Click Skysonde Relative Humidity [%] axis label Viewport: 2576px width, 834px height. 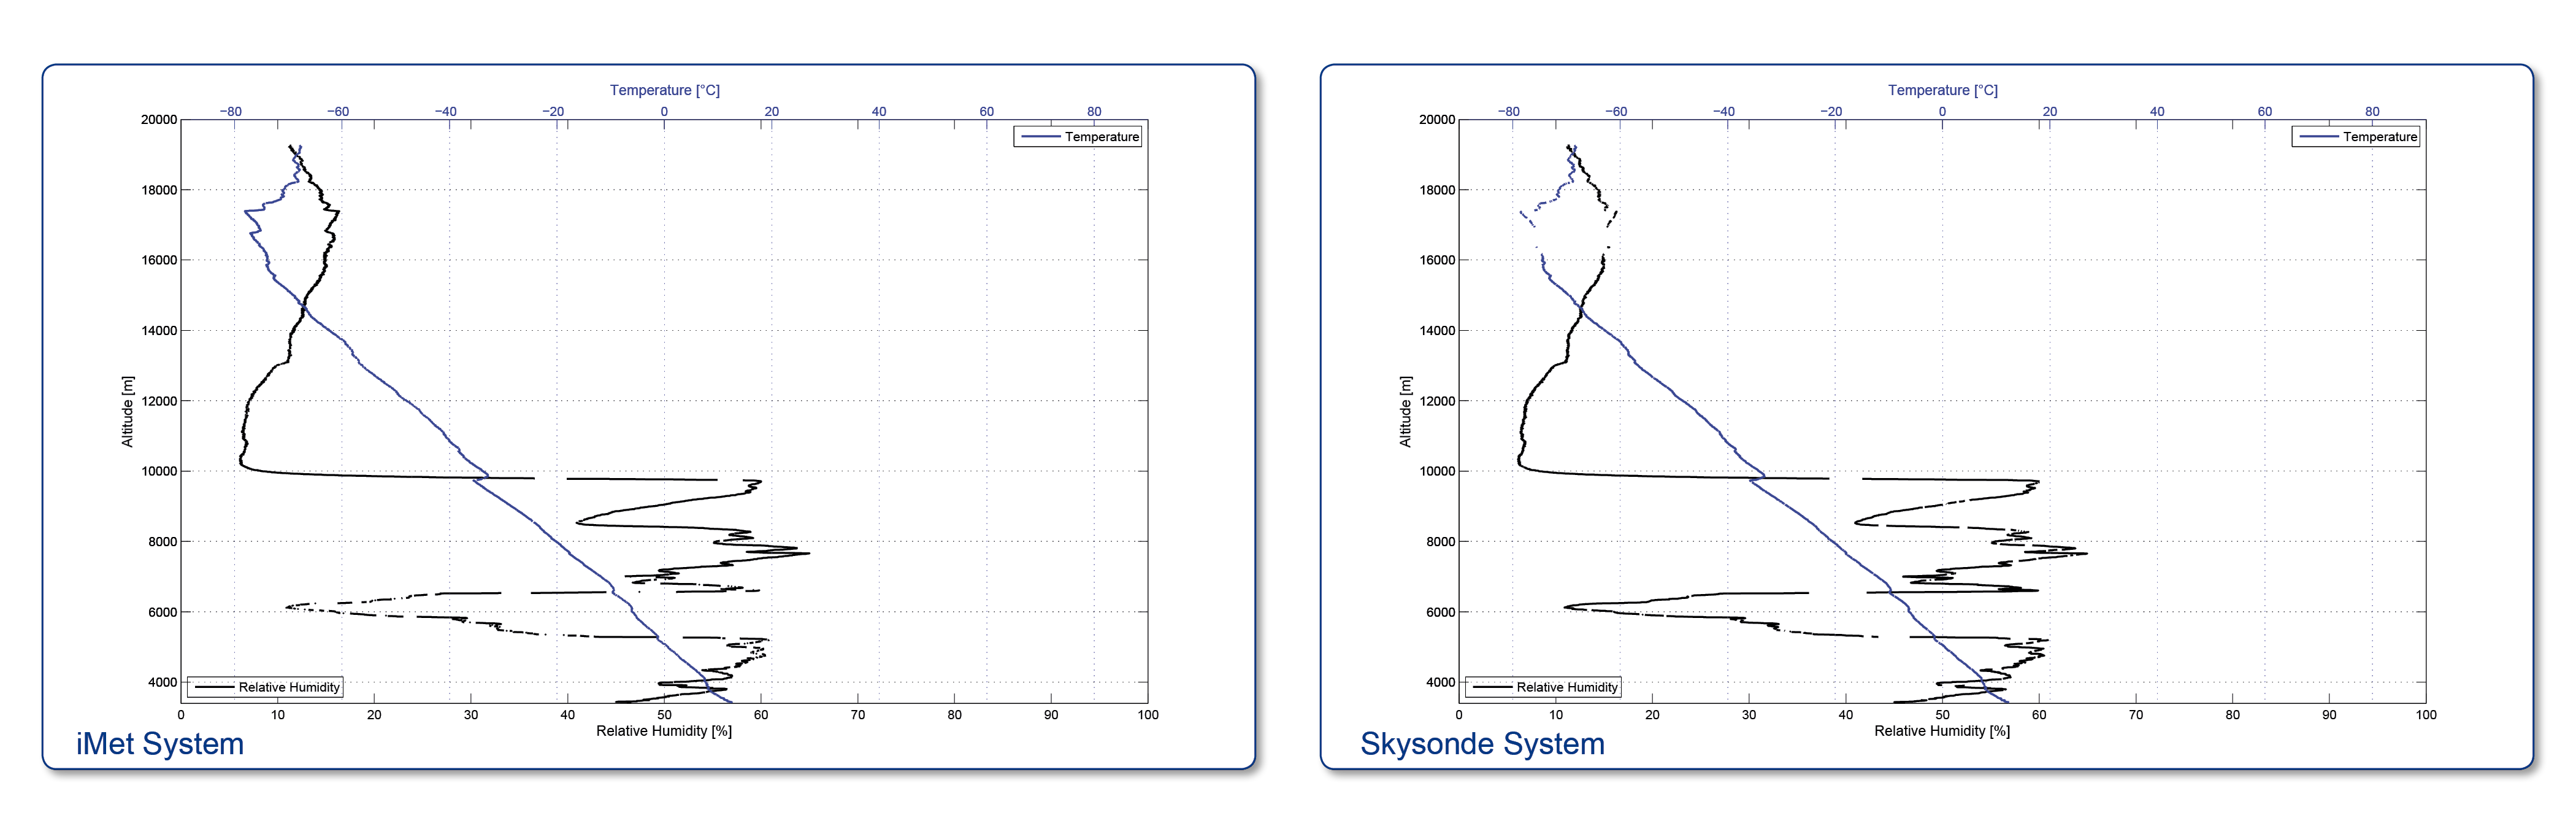pos(1942,731)
